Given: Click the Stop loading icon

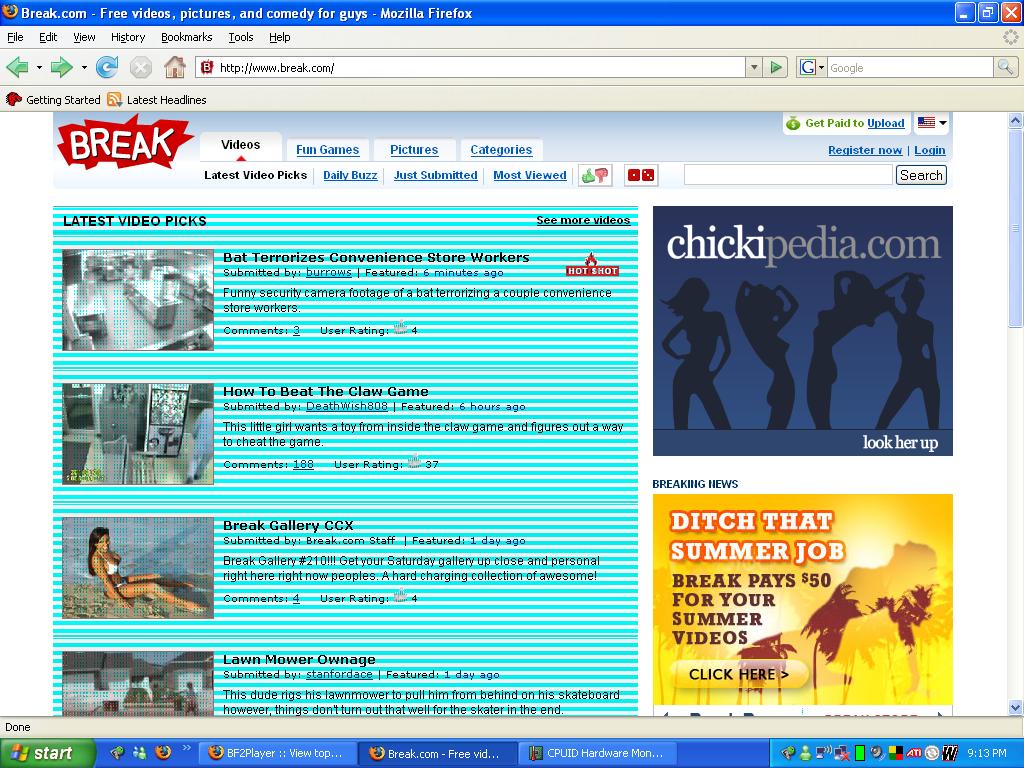Looking at the screenshot, I should tap(140, 67).
